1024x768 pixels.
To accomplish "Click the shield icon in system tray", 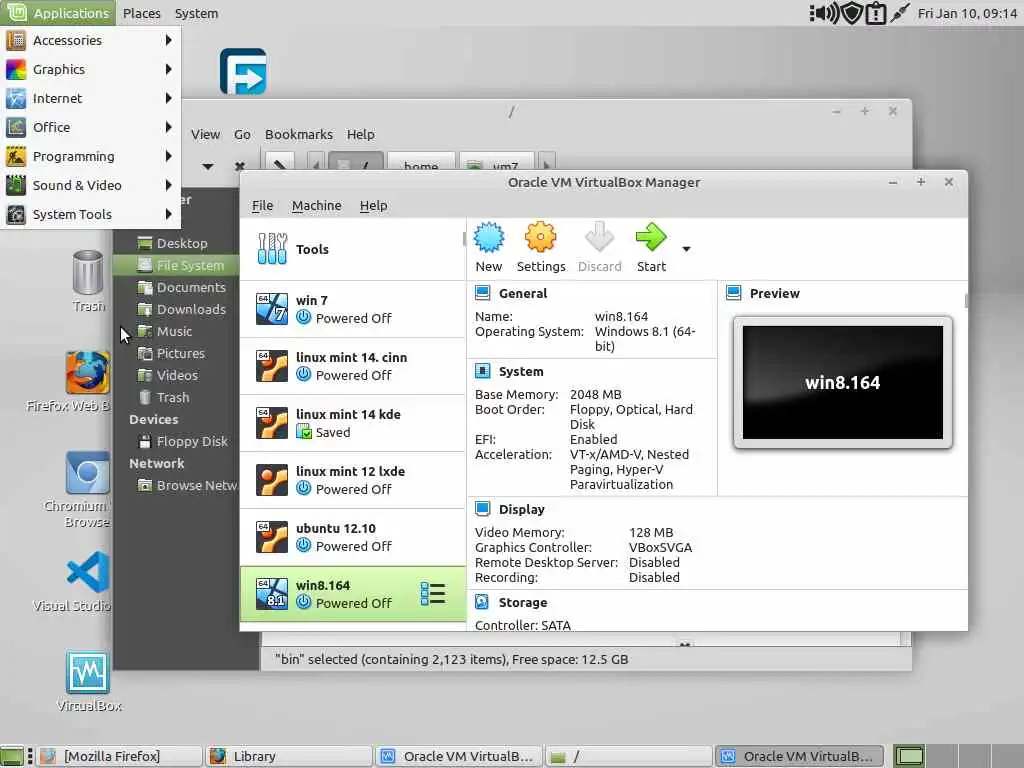I will 852,13.
